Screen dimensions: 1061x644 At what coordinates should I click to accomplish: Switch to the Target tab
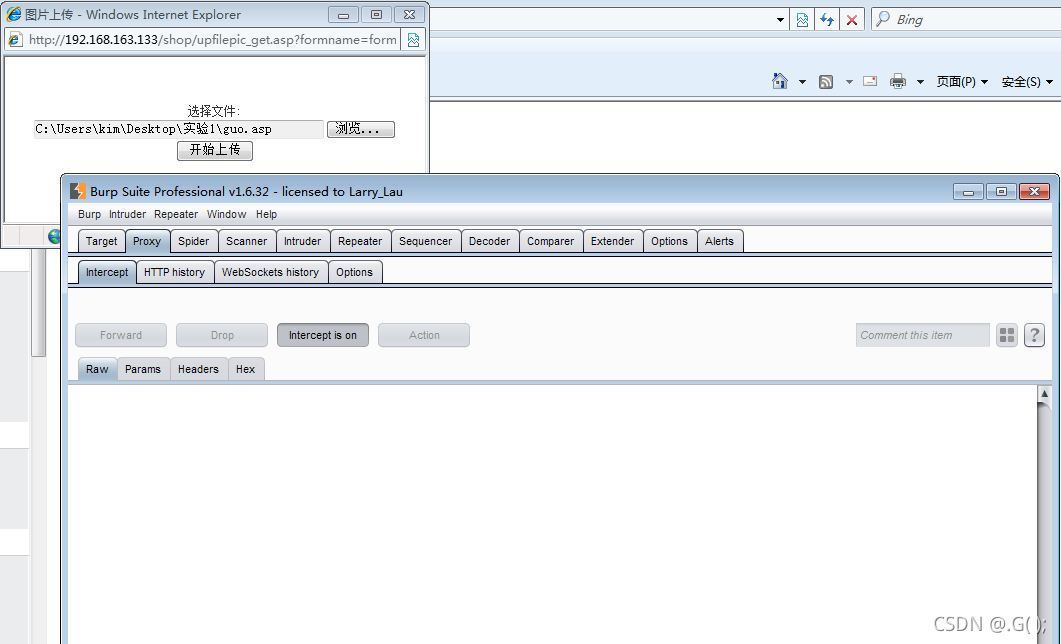(x=101, y=241)
